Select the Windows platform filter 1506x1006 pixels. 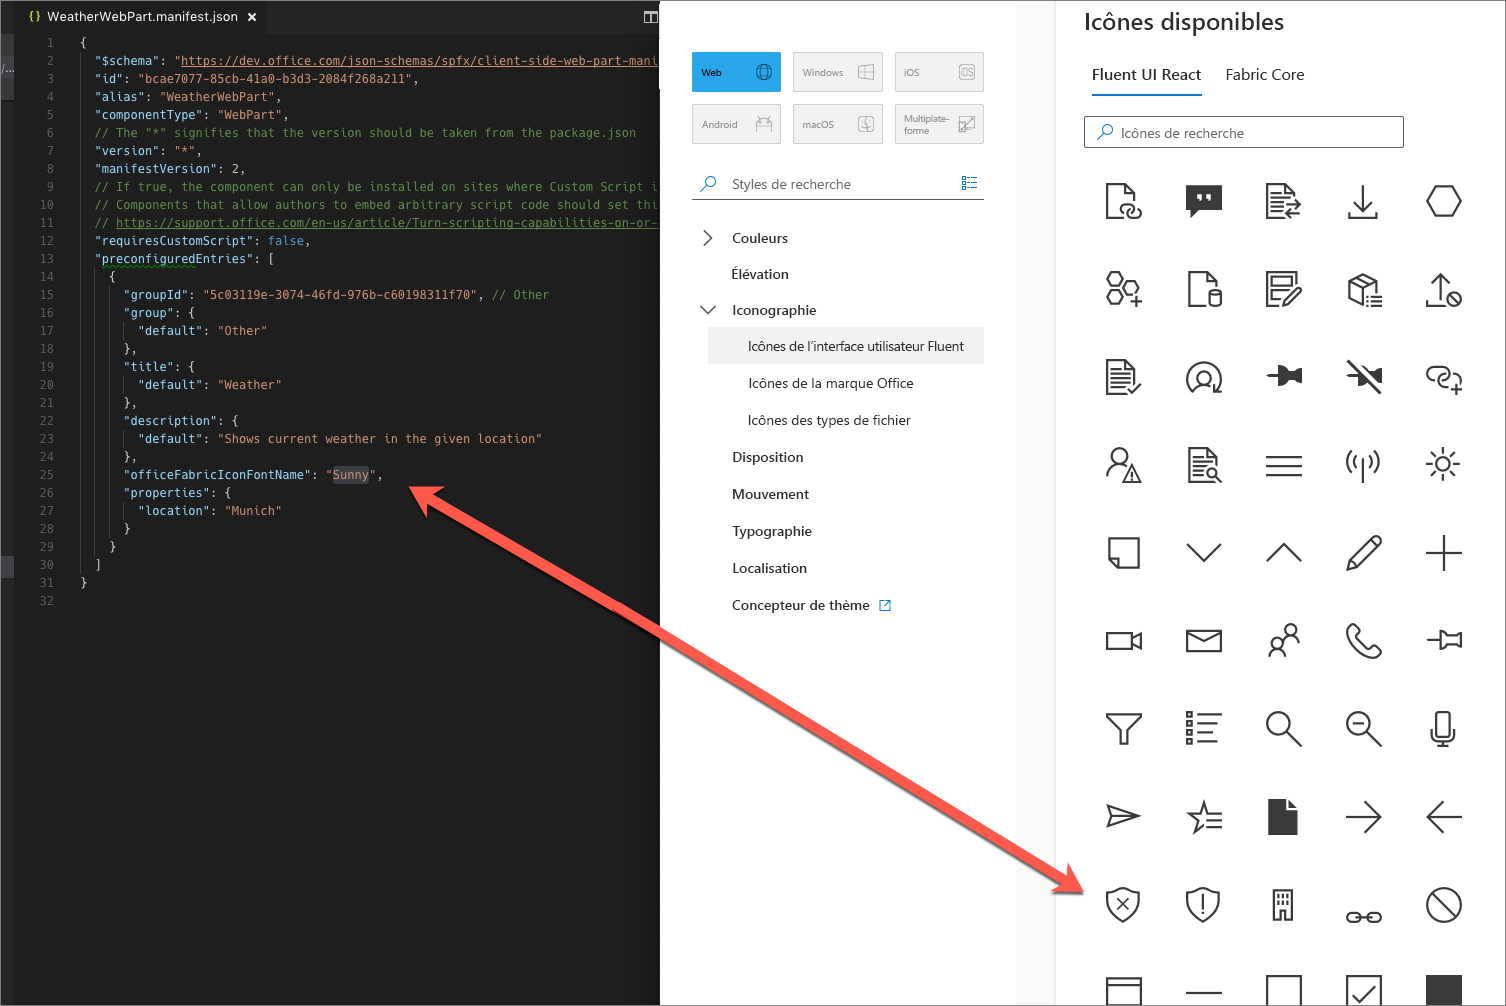837,71
